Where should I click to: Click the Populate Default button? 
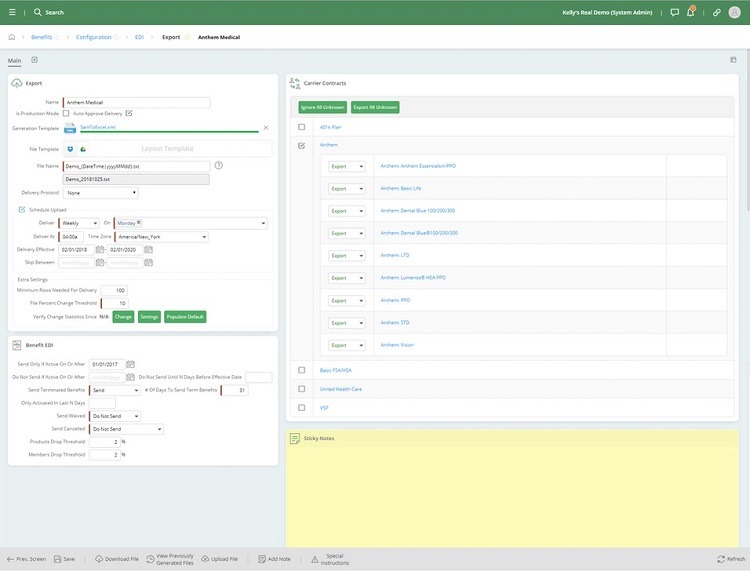coord(185,317)
